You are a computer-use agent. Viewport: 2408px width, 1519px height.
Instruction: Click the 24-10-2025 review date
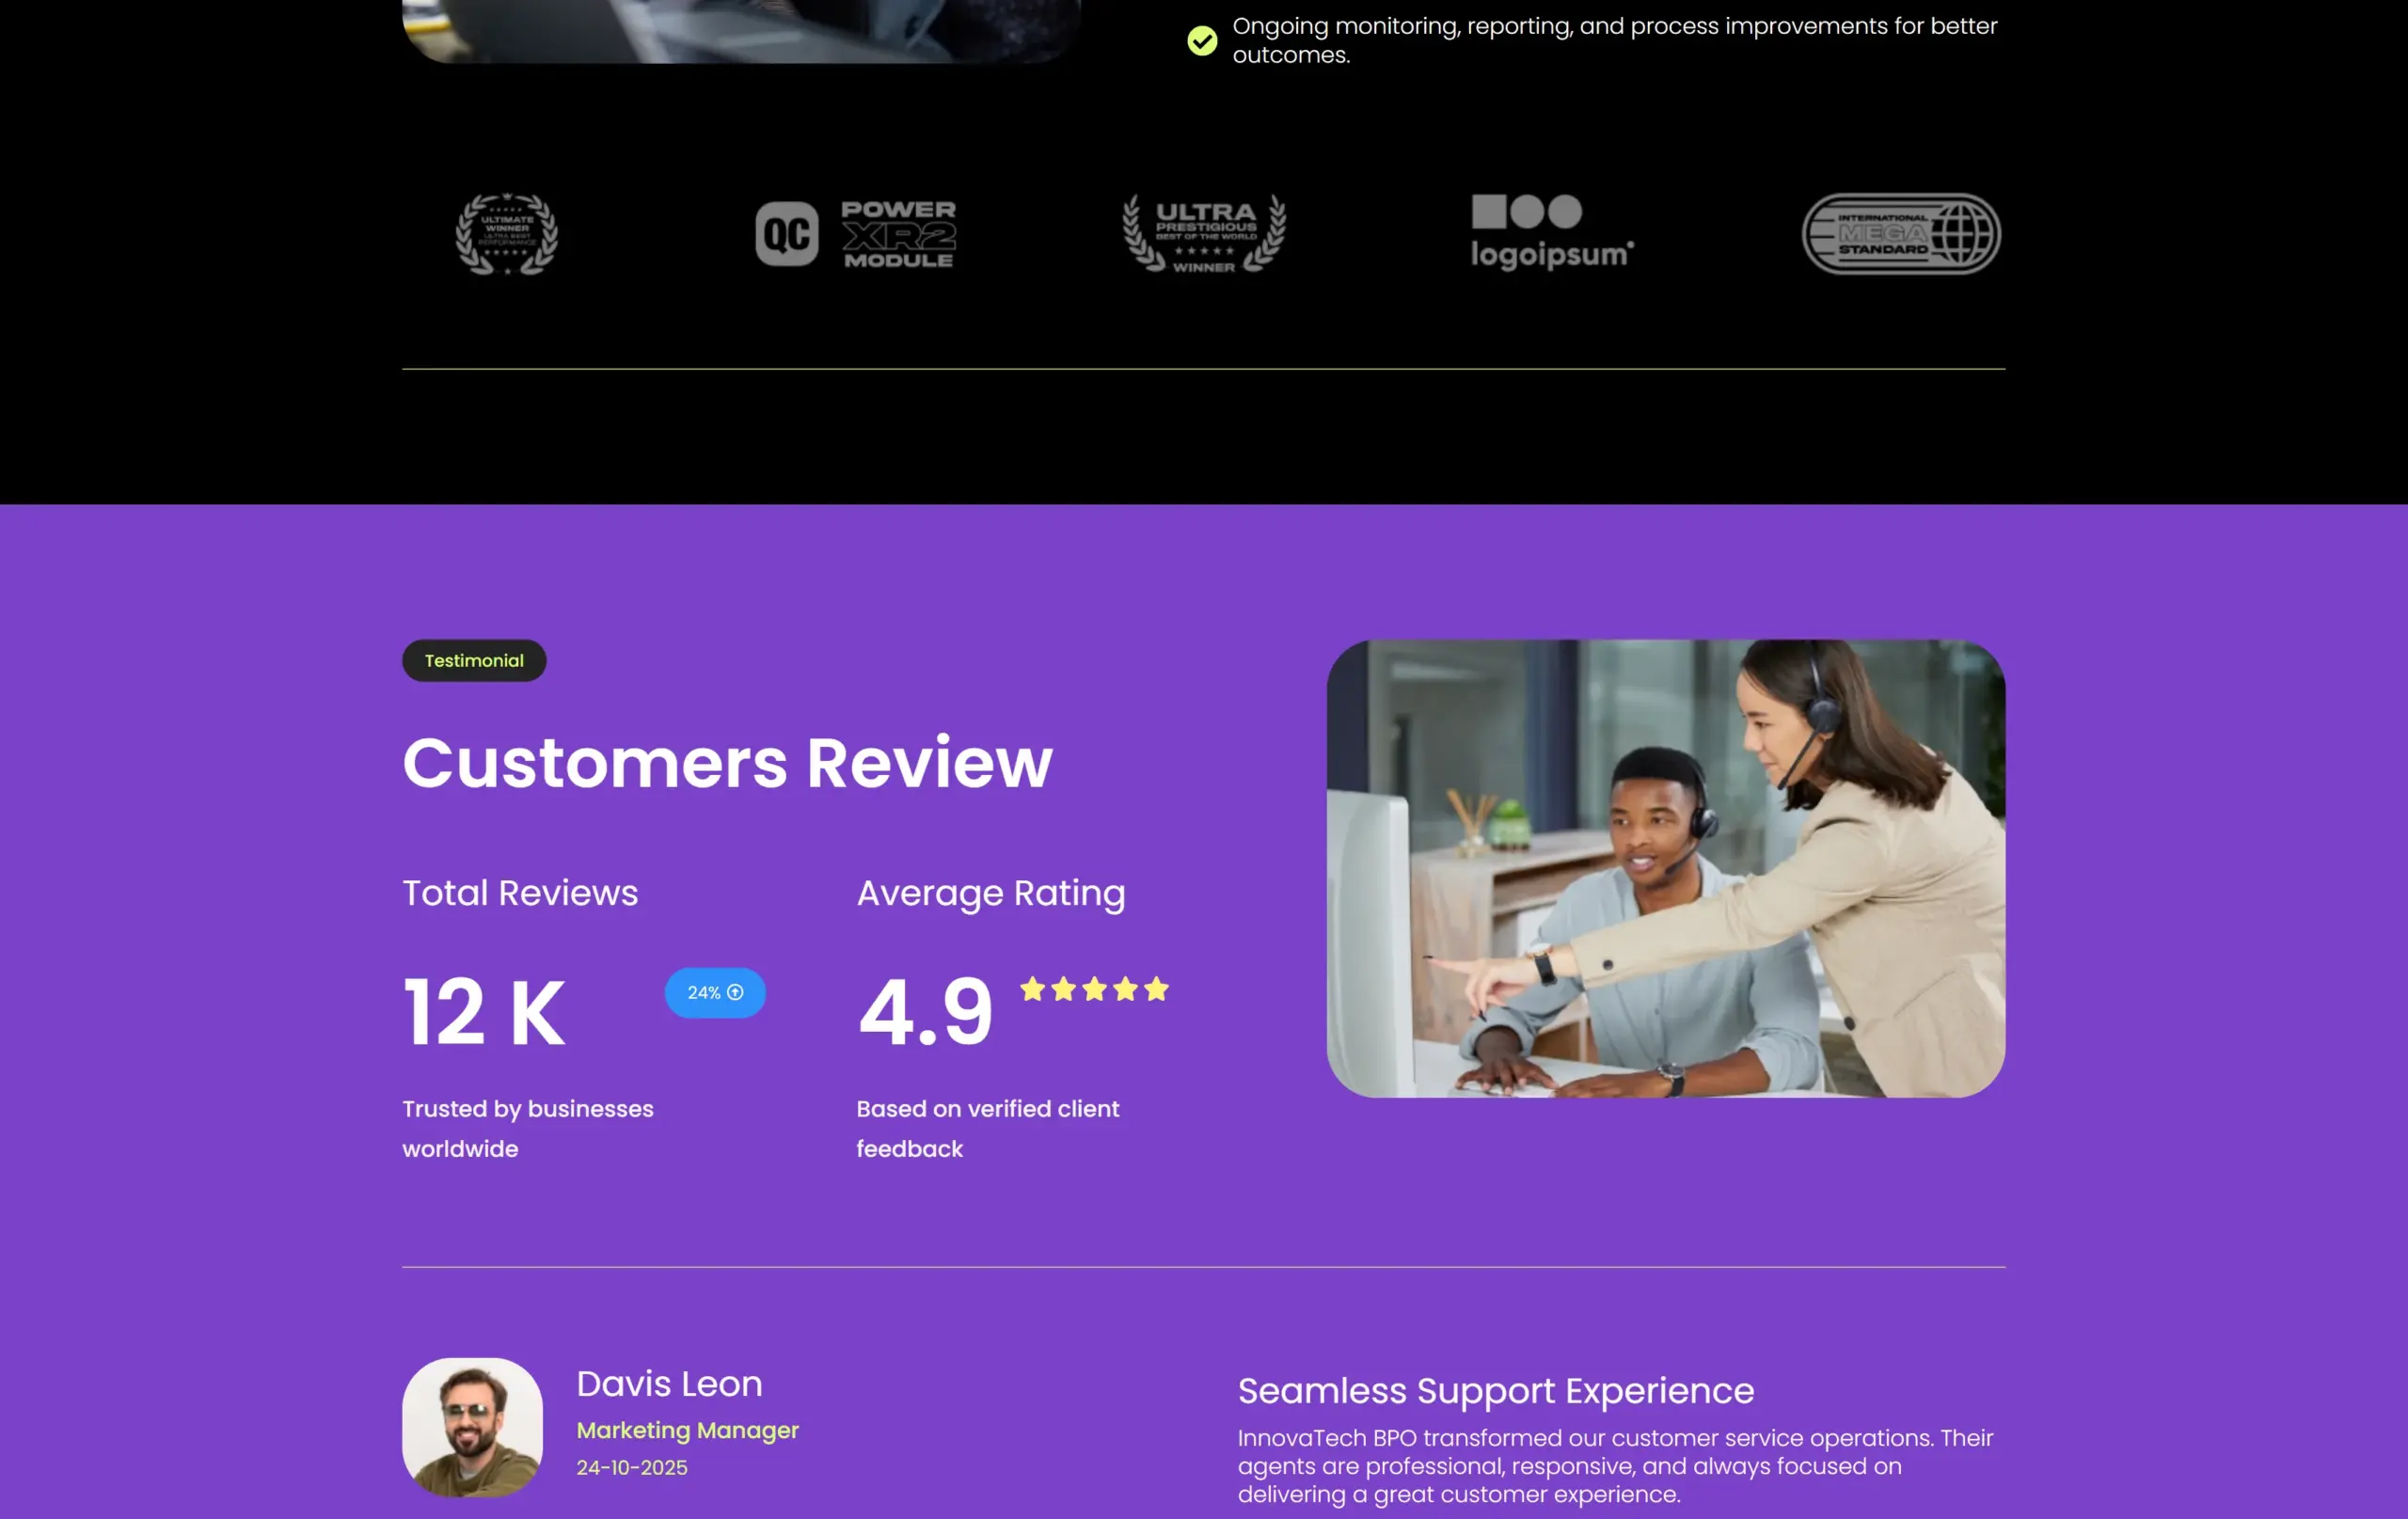[632, 1467]
